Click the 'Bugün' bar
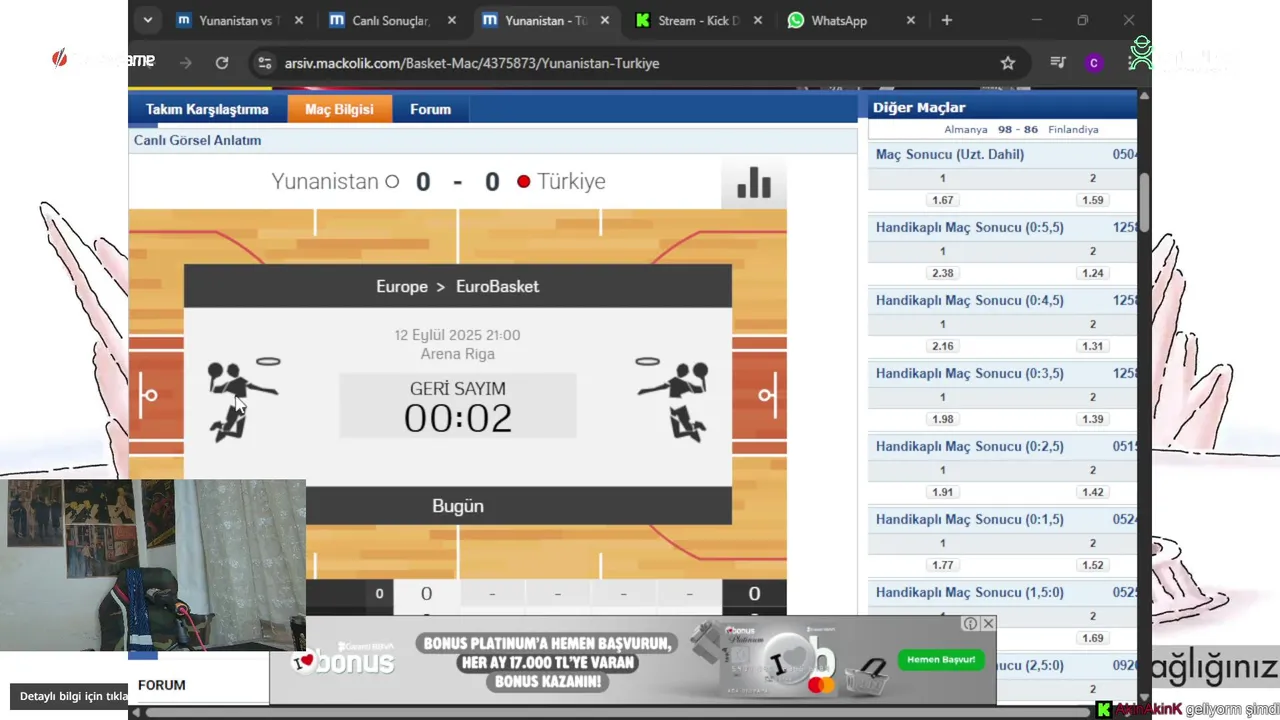The width and height of the screenshot is (1280, 720). click(x=457, y=506)
